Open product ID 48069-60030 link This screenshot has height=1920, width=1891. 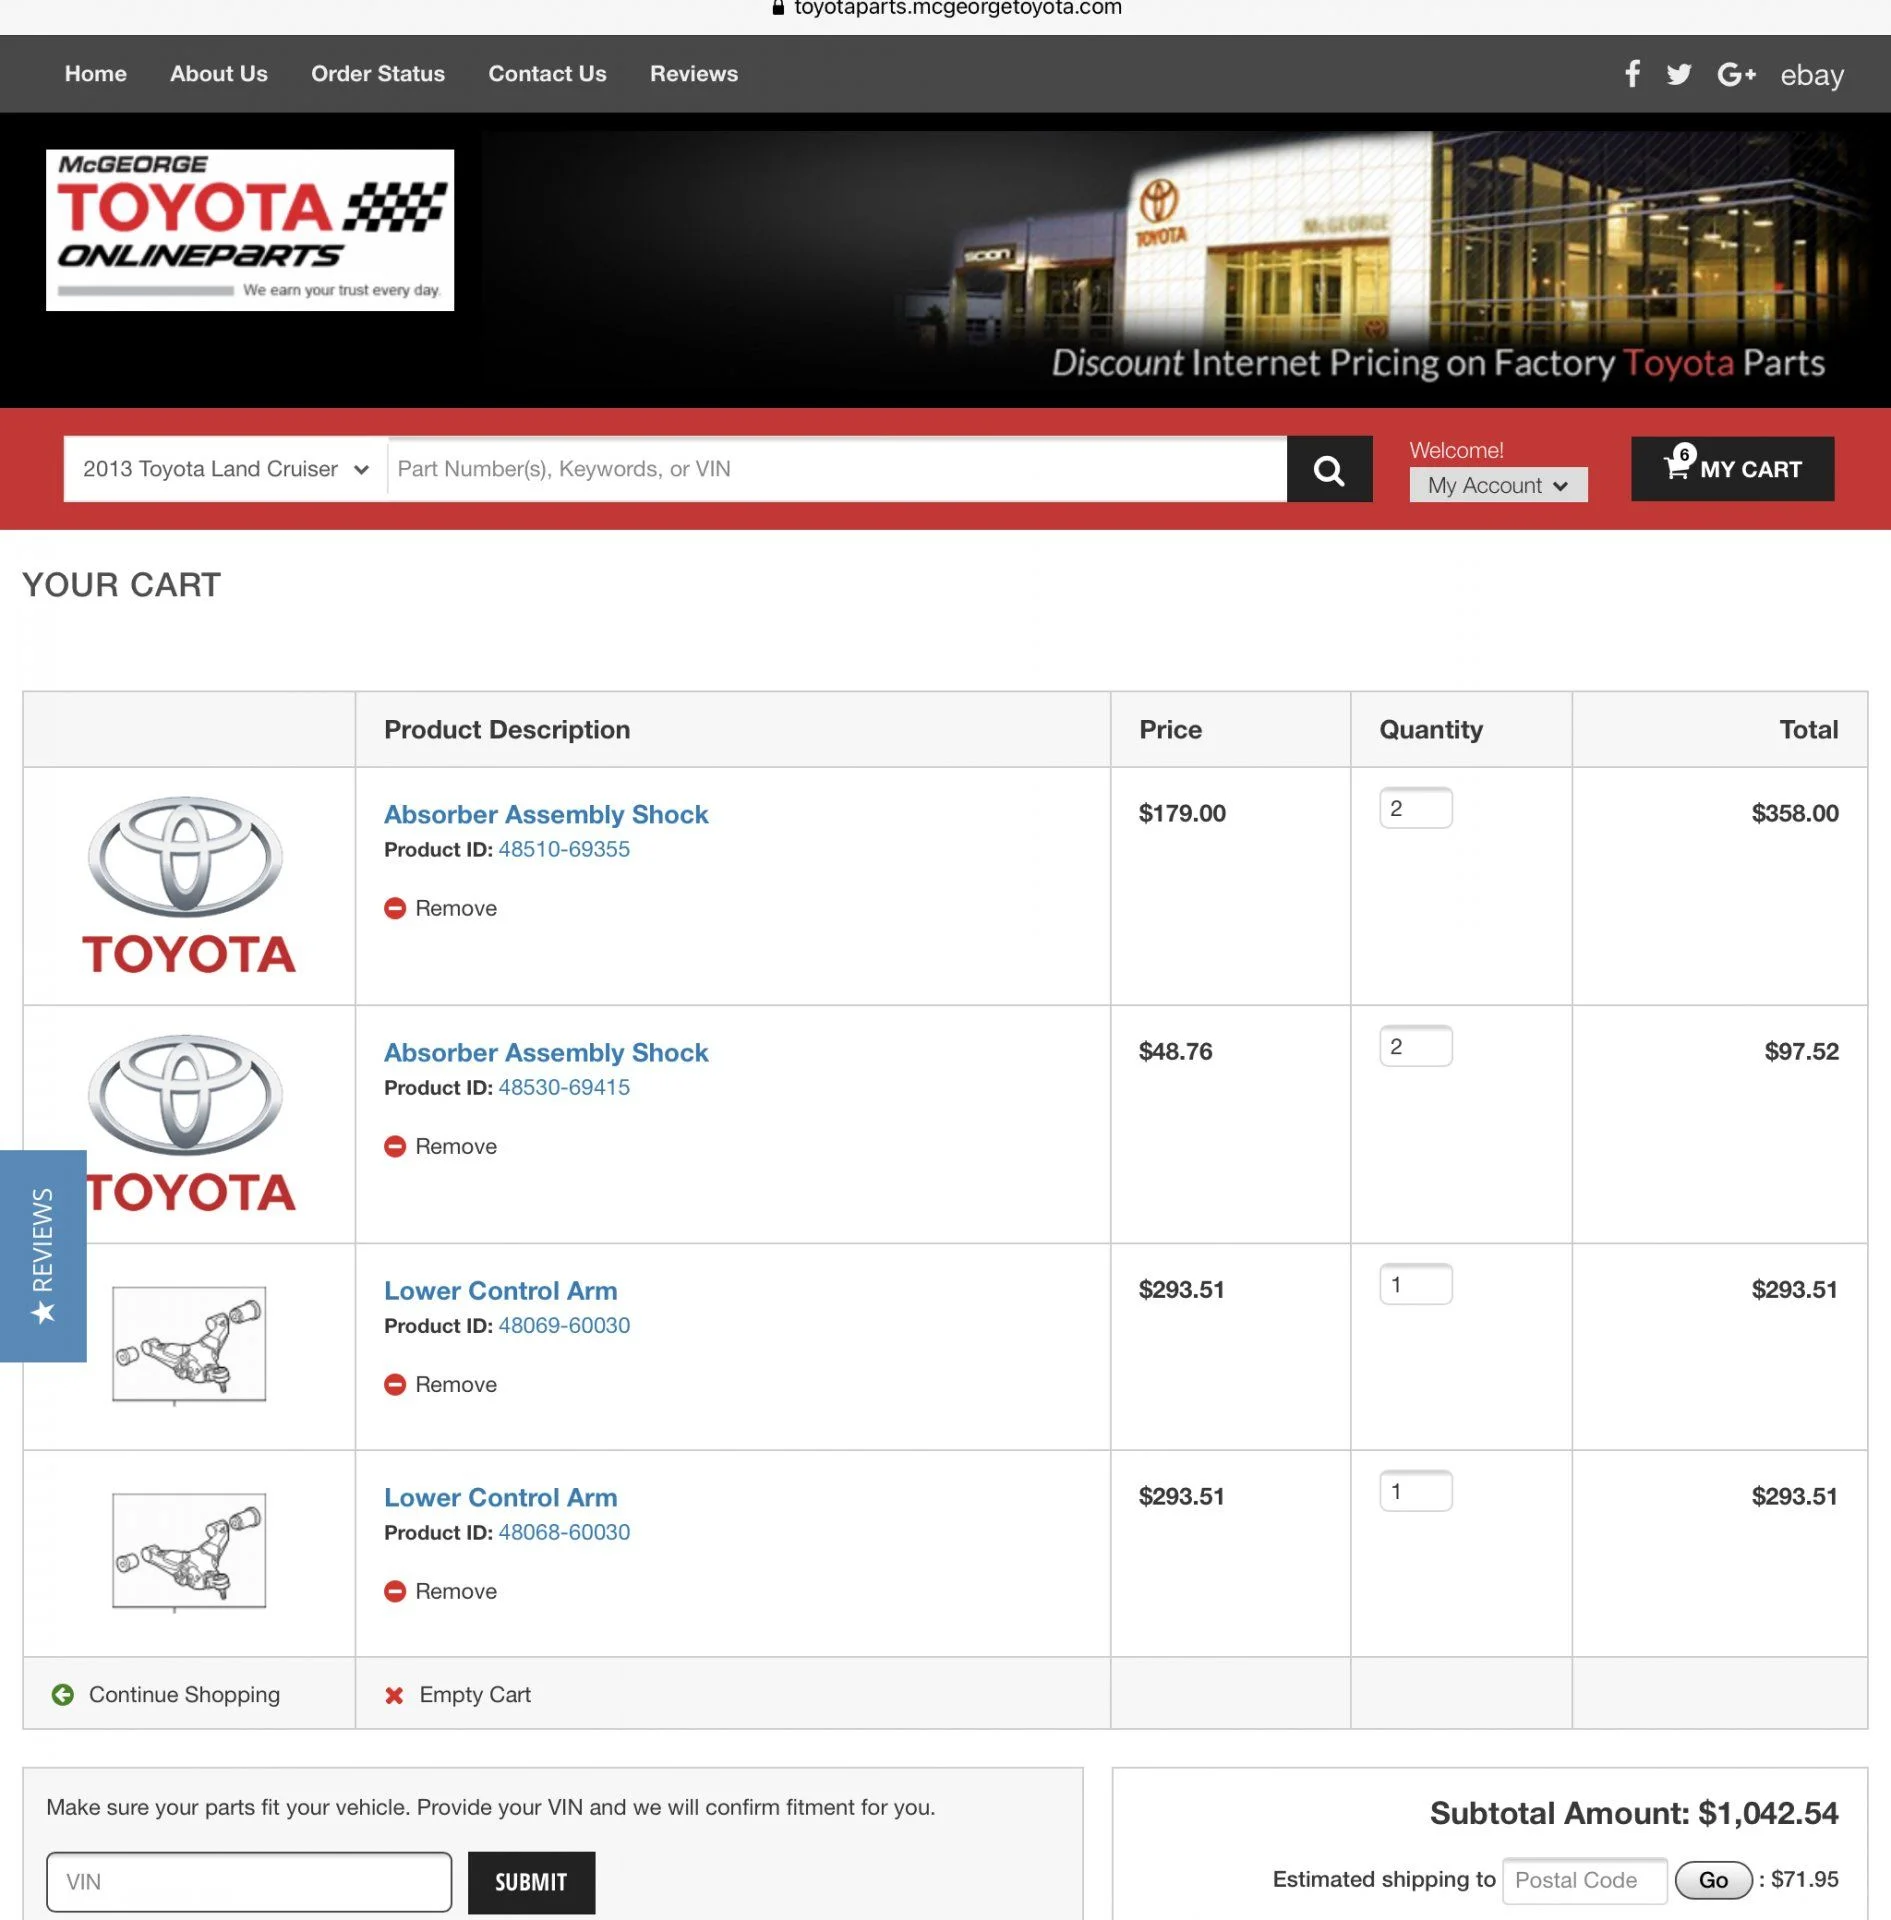point(564,1325)
